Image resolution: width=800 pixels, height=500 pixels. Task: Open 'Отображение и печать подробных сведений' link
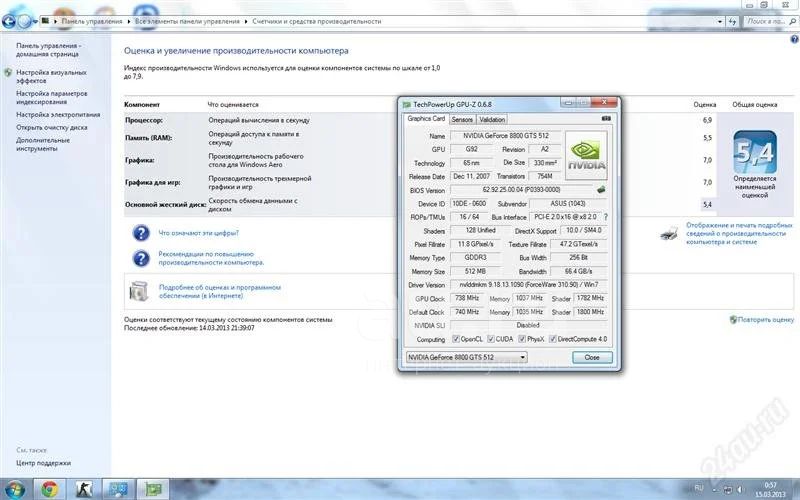pyautogui.click(x=739, y=233)
